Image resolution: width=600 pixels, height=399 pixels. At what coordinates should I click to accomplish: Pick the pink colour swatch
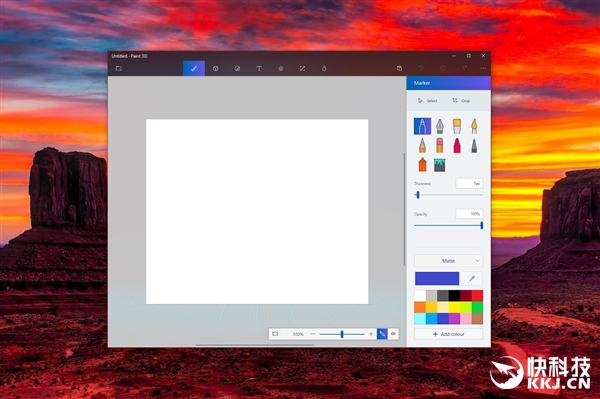[466, 319]
